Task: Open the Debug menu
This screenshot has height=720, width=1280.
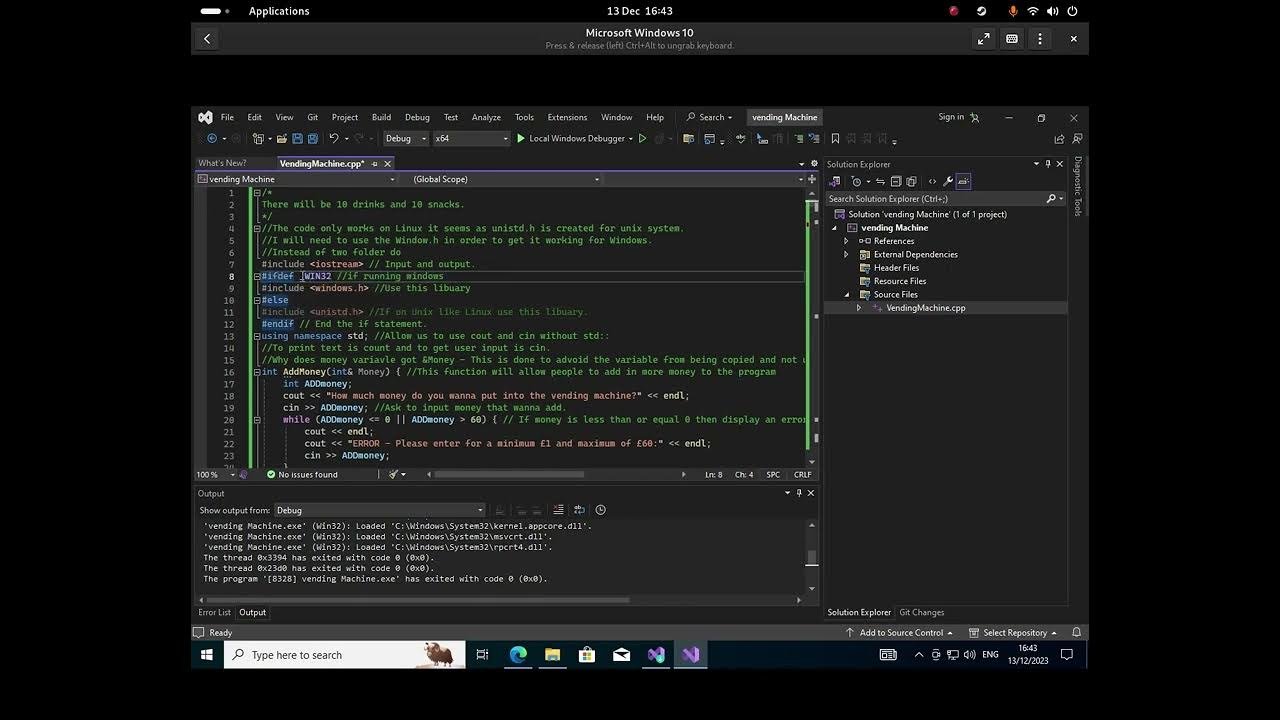Action: (417, 117)
